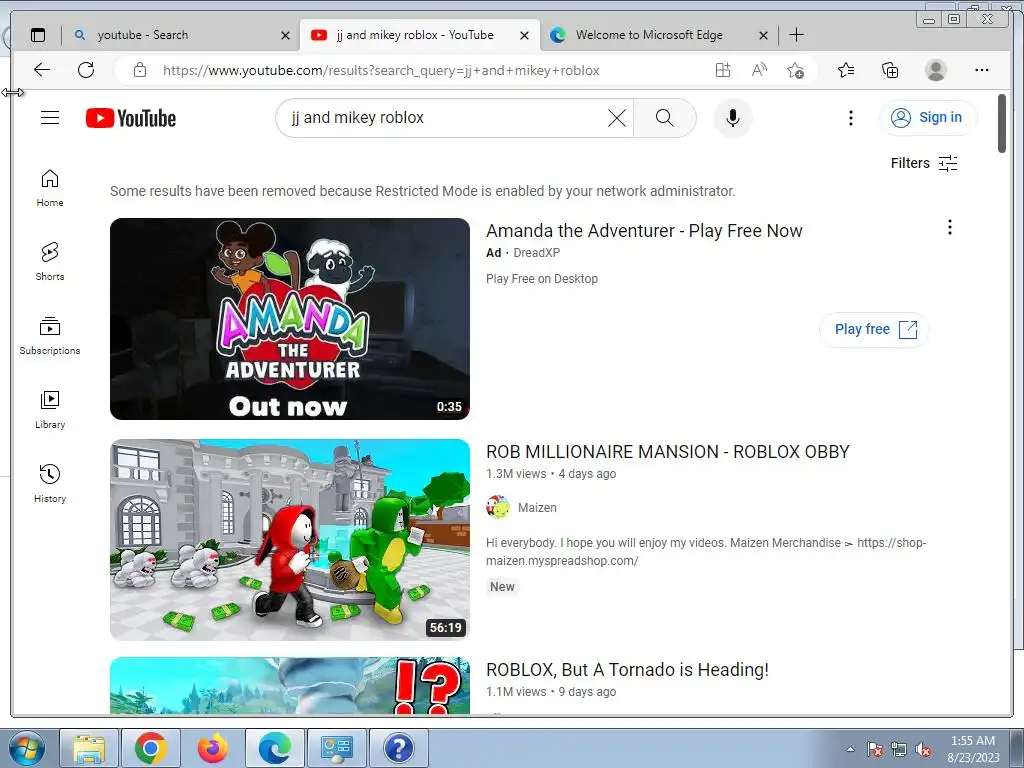Click the Microsoft Edge taskbar icon
Screen dimensions: 1024x768
[x=275, y=748]
